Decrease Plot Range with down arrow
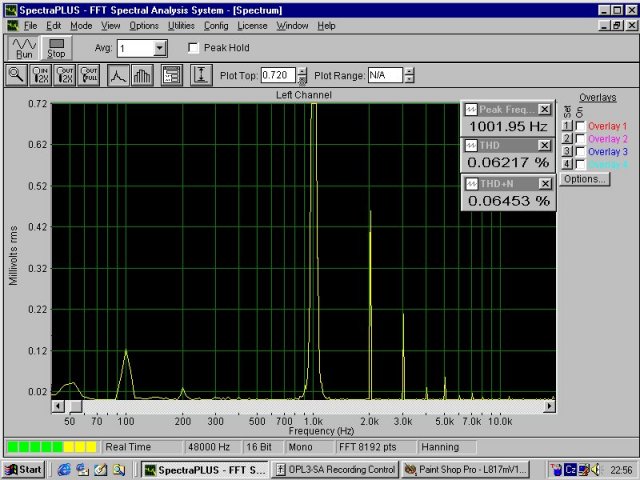 click(x=409, y=80)
